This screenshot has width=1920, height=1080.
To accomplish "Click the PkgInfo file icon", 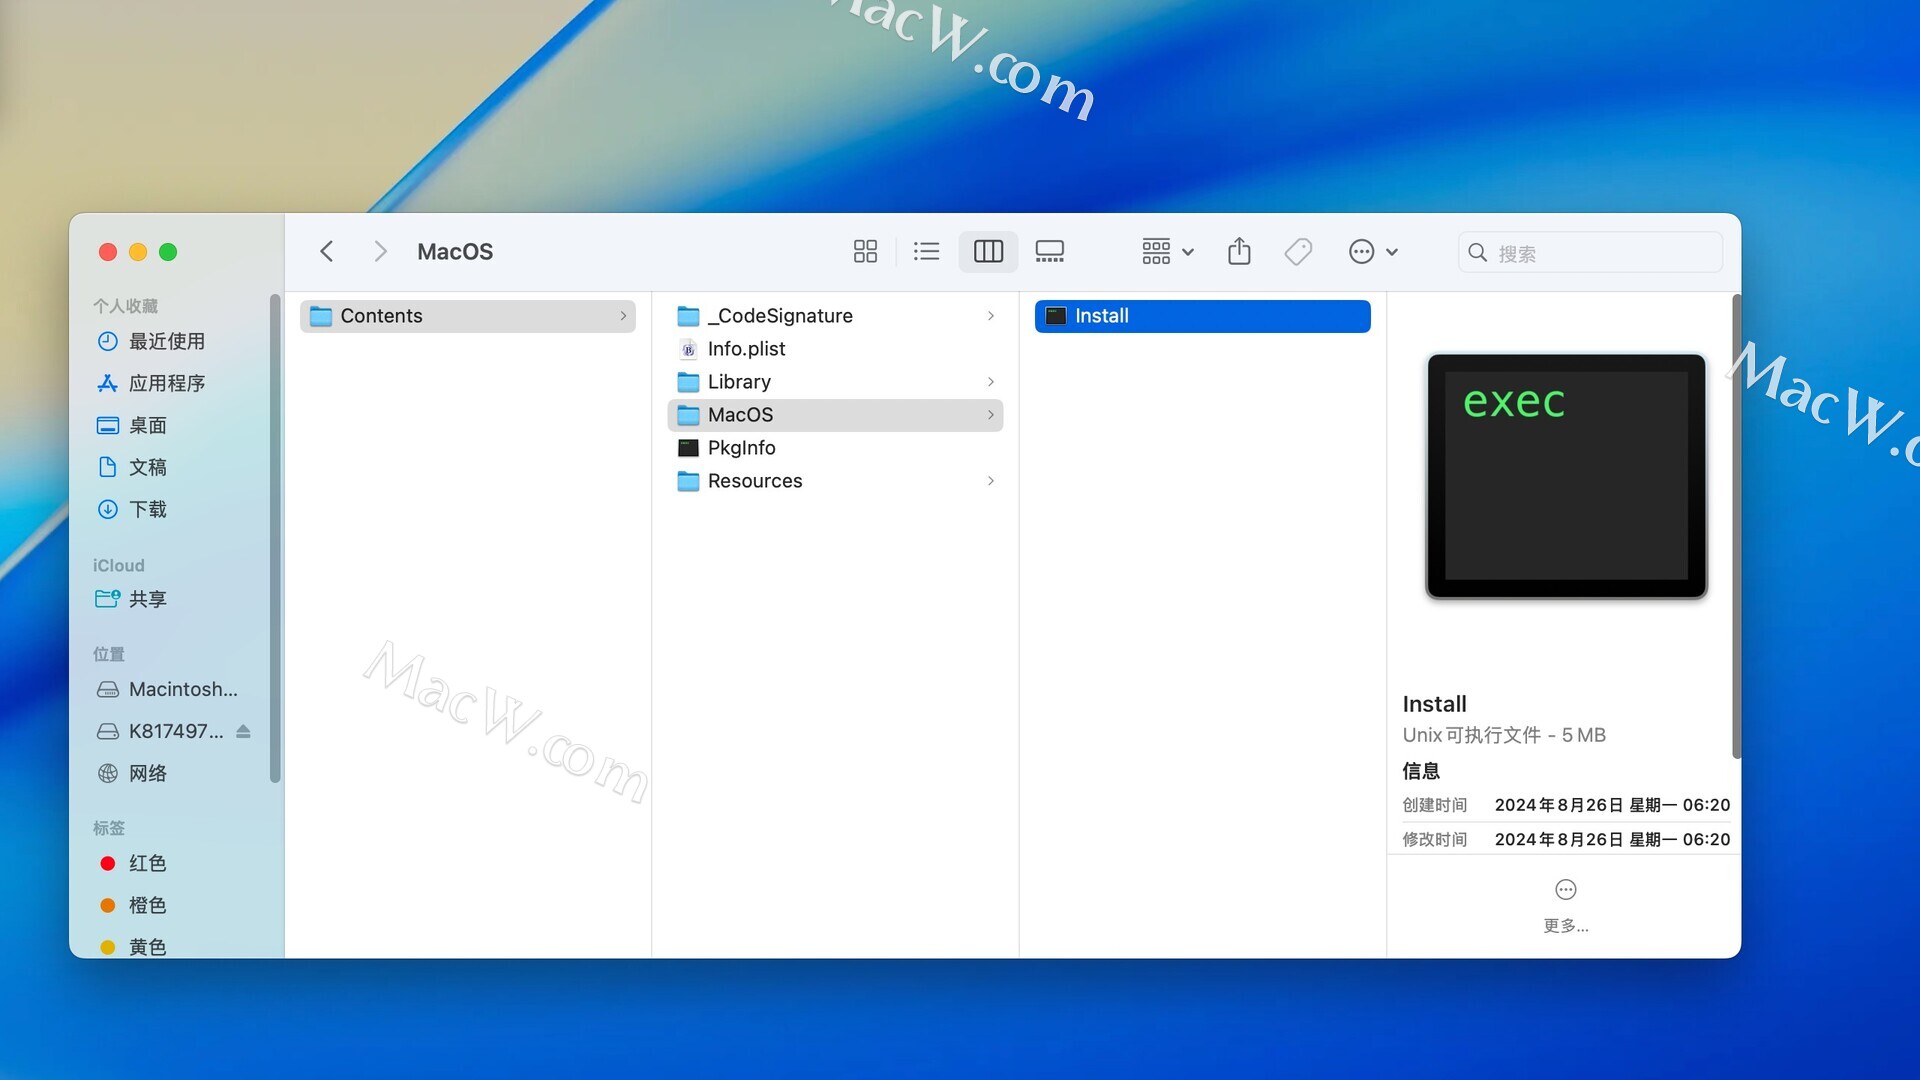I will coord(688,448).
